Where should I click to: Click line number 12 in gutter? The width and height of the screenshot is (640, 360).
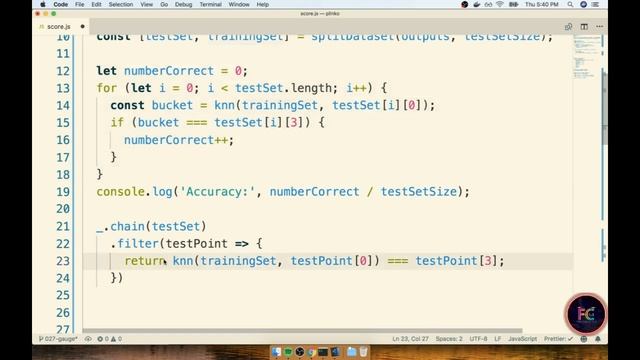(x=63, y=71)
